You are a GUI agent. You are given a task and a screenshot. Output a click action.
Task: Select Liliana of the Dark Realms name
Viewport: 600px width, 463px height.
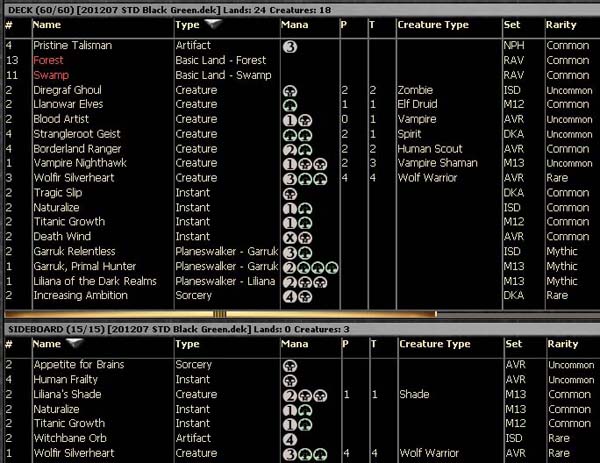95,281
